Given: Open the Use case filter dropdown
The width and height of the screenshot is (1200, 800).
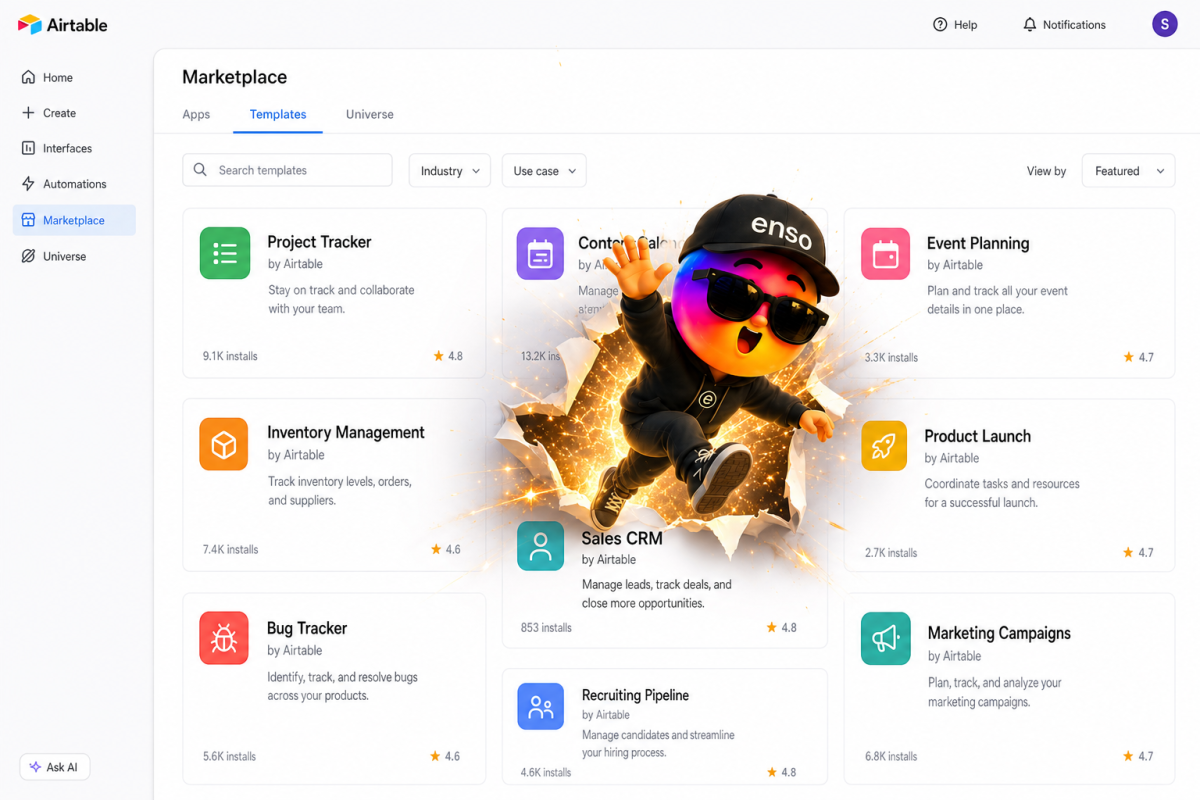Looking at the screenshot, I should [x=544, y=170].
